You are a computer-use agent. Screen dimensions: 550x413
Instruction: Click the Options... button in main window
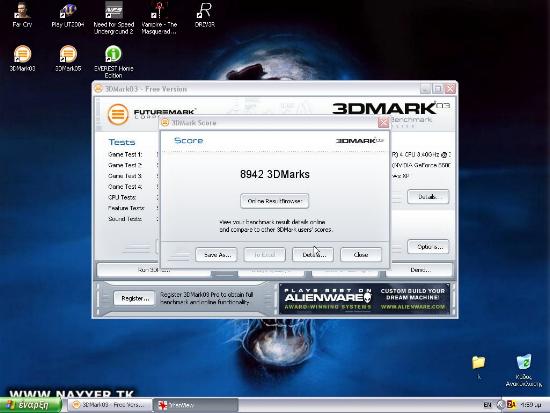(x=428, y=247)
